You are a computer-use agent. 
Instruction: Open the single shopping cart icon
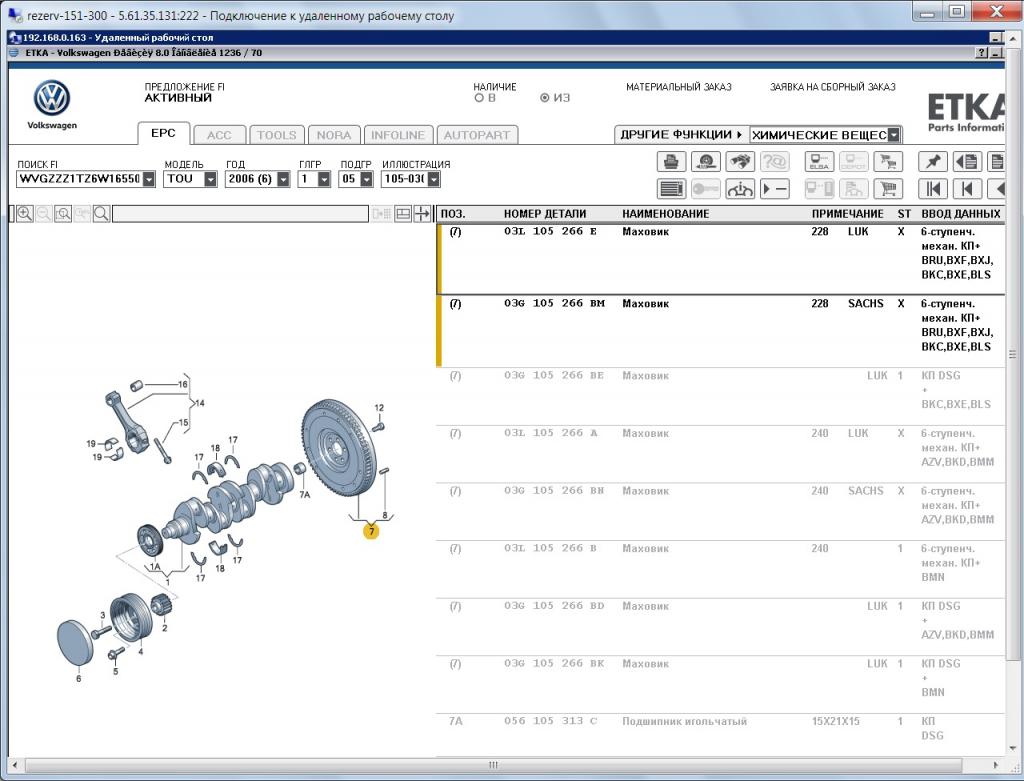pyautogui.click(x=888, y=189)
